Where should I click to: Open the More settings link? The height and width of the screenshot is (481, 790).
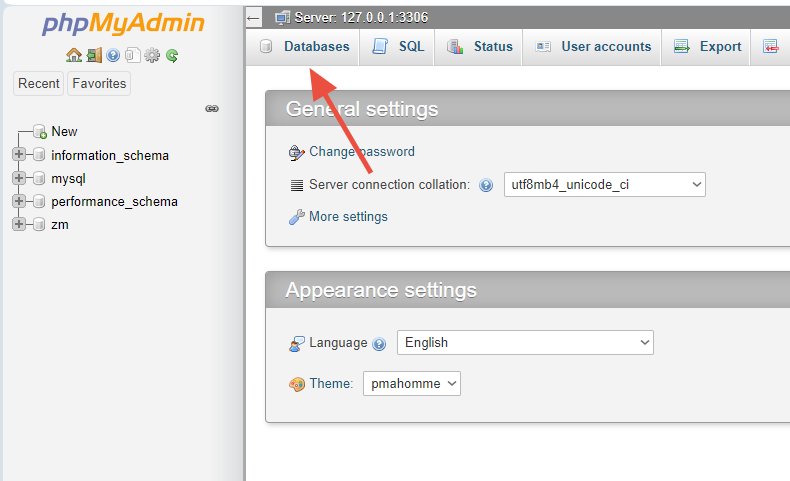pyautogui.click(x=348, y=216)
